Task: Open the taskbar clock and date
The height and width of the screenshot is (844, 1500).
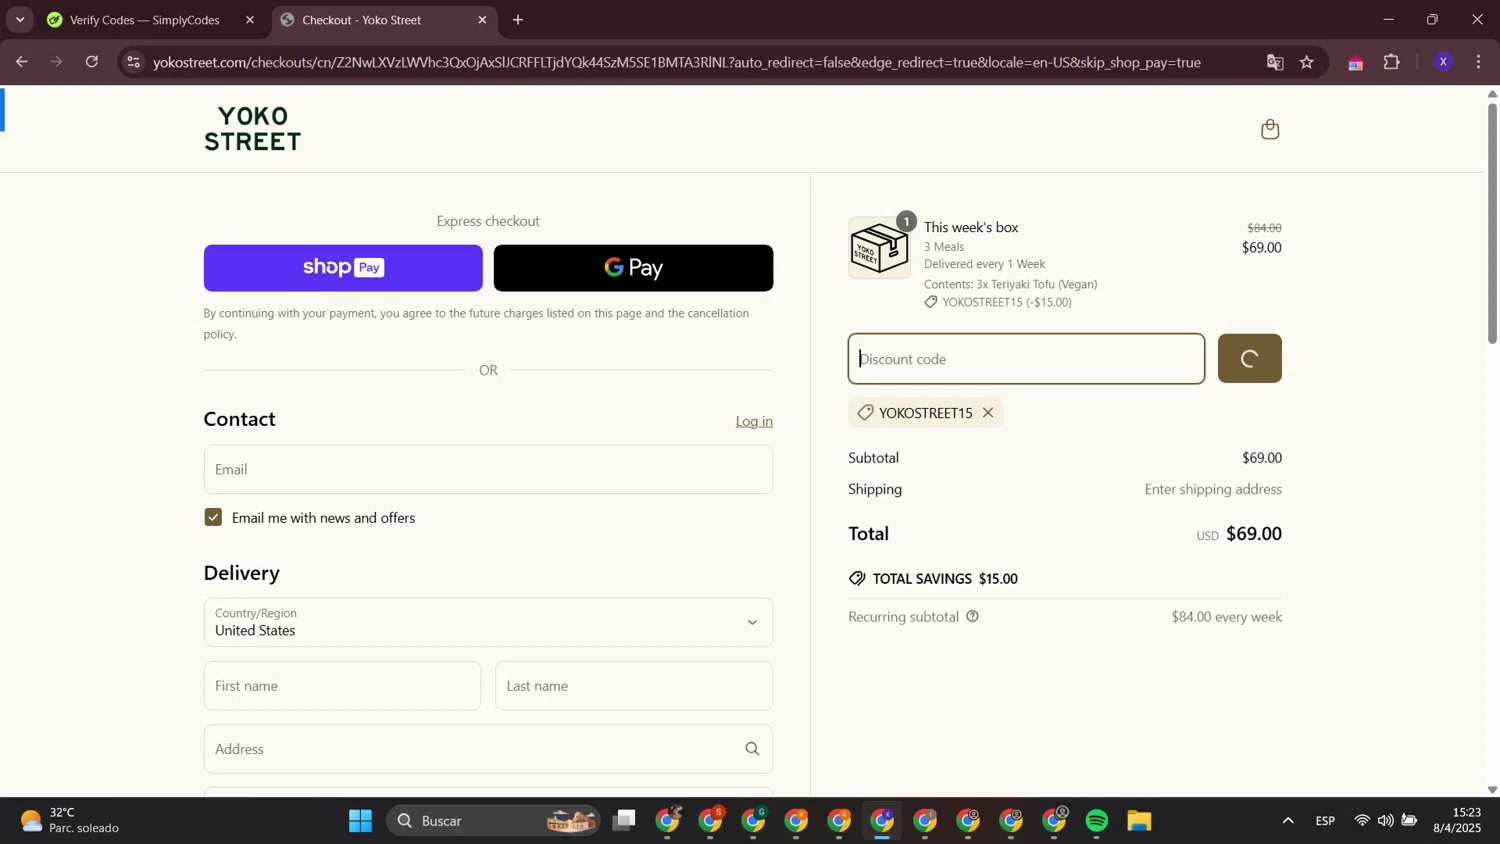Action: click(1457, 820)
